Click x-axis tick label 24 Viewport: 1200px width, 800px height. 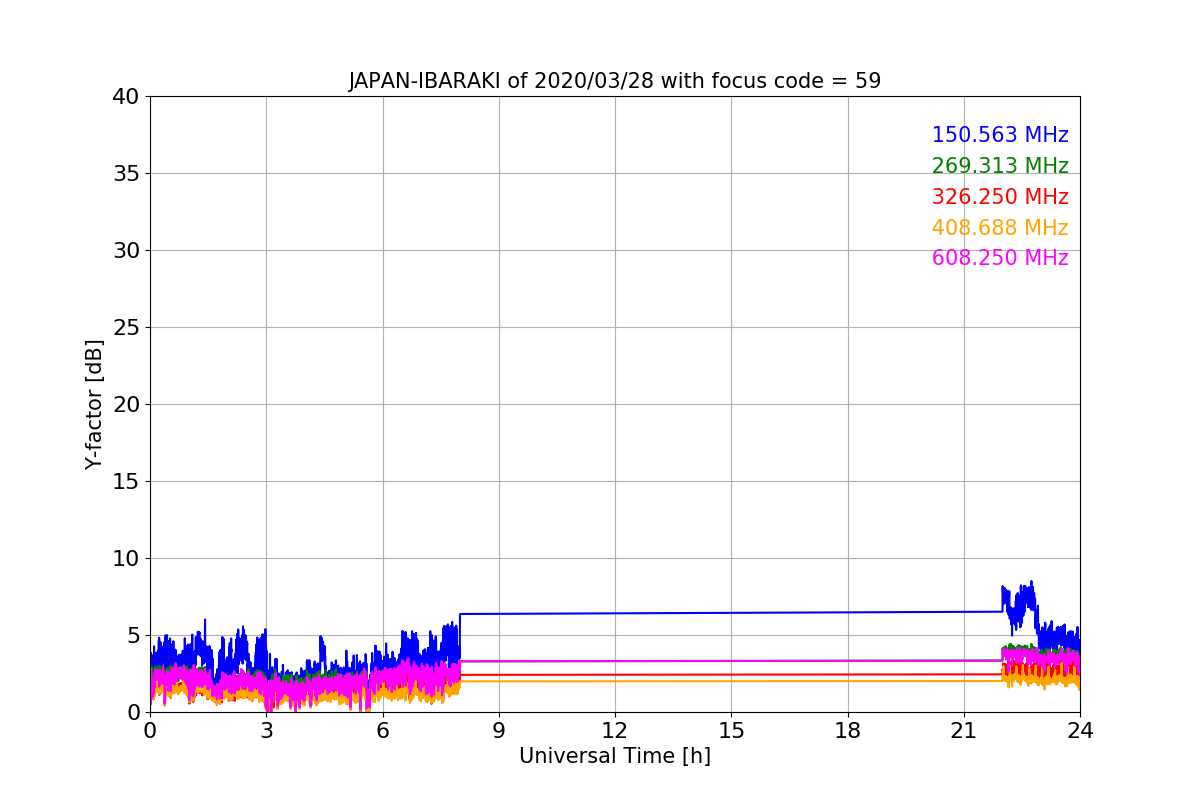click(1080, 731)
